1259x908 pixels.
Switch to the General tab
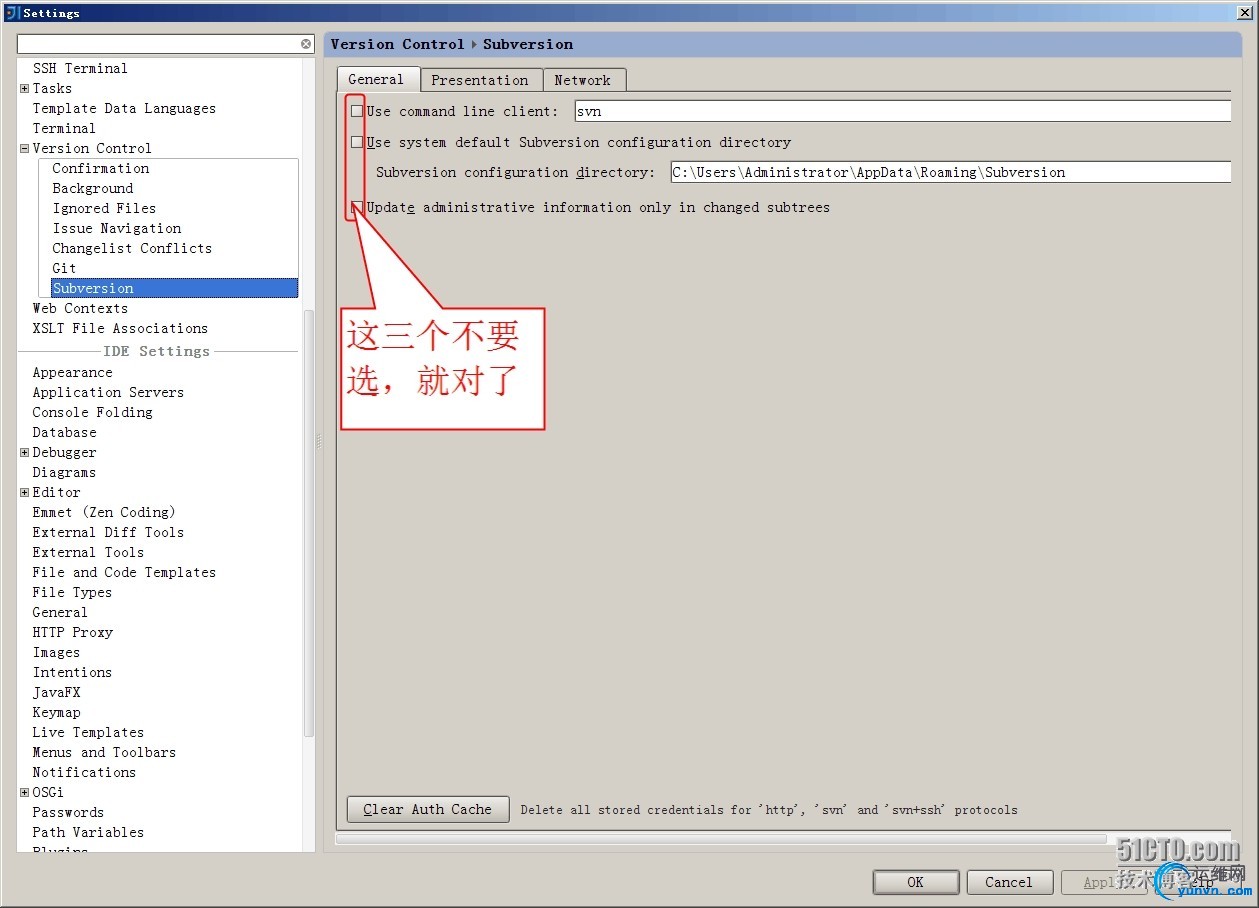pos(377,80)
